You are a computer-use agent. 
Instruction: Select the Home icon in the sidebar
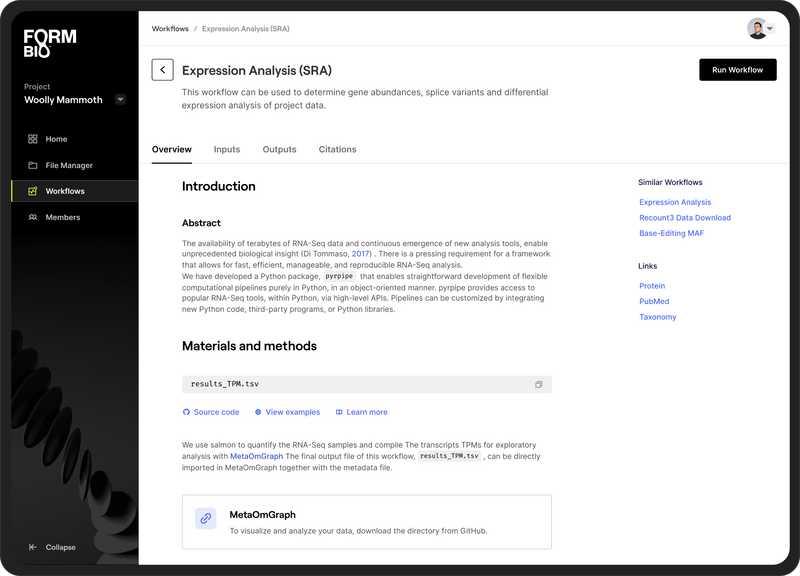coord(31,138)
